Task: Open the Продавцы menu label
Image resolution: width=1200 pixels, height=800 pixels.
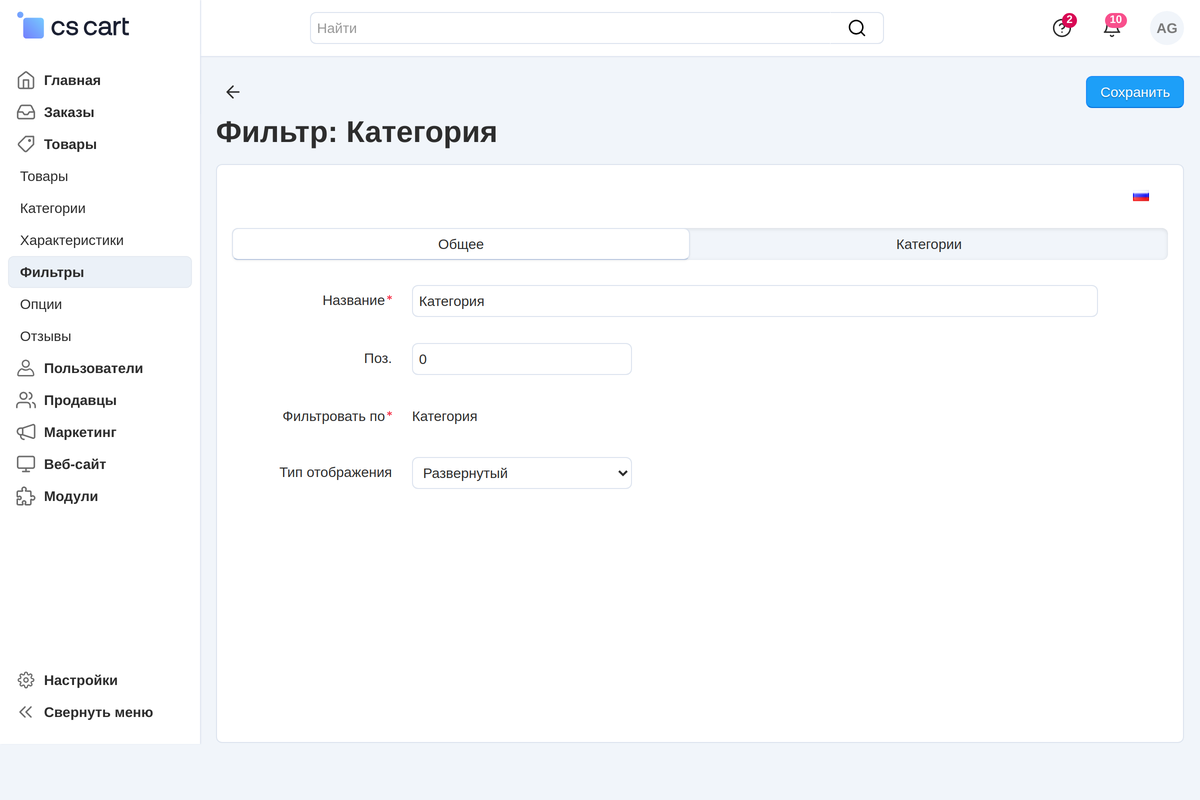Action: (x=80, y=400)
